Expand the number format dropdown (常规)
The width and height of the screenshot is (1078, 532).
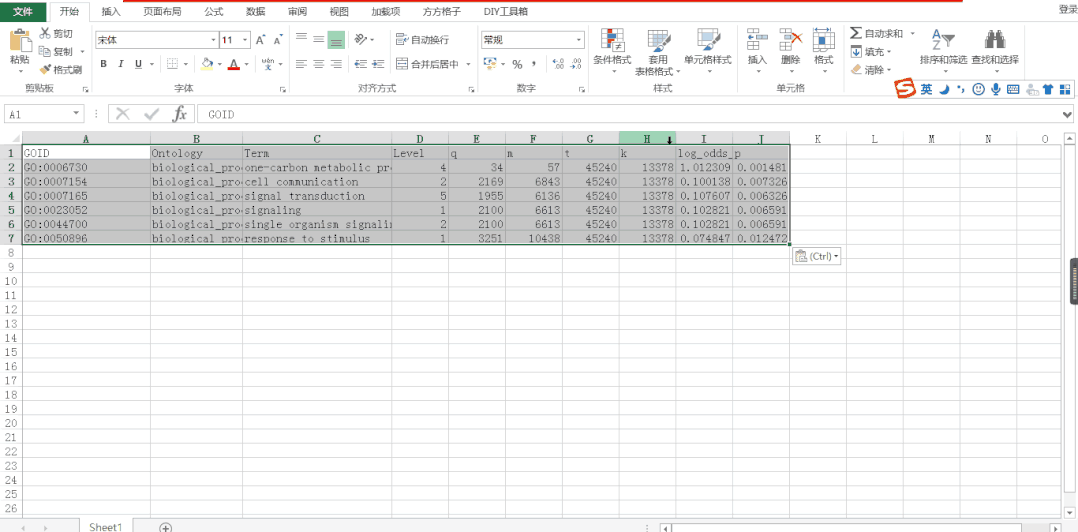[x=579, y=40]
